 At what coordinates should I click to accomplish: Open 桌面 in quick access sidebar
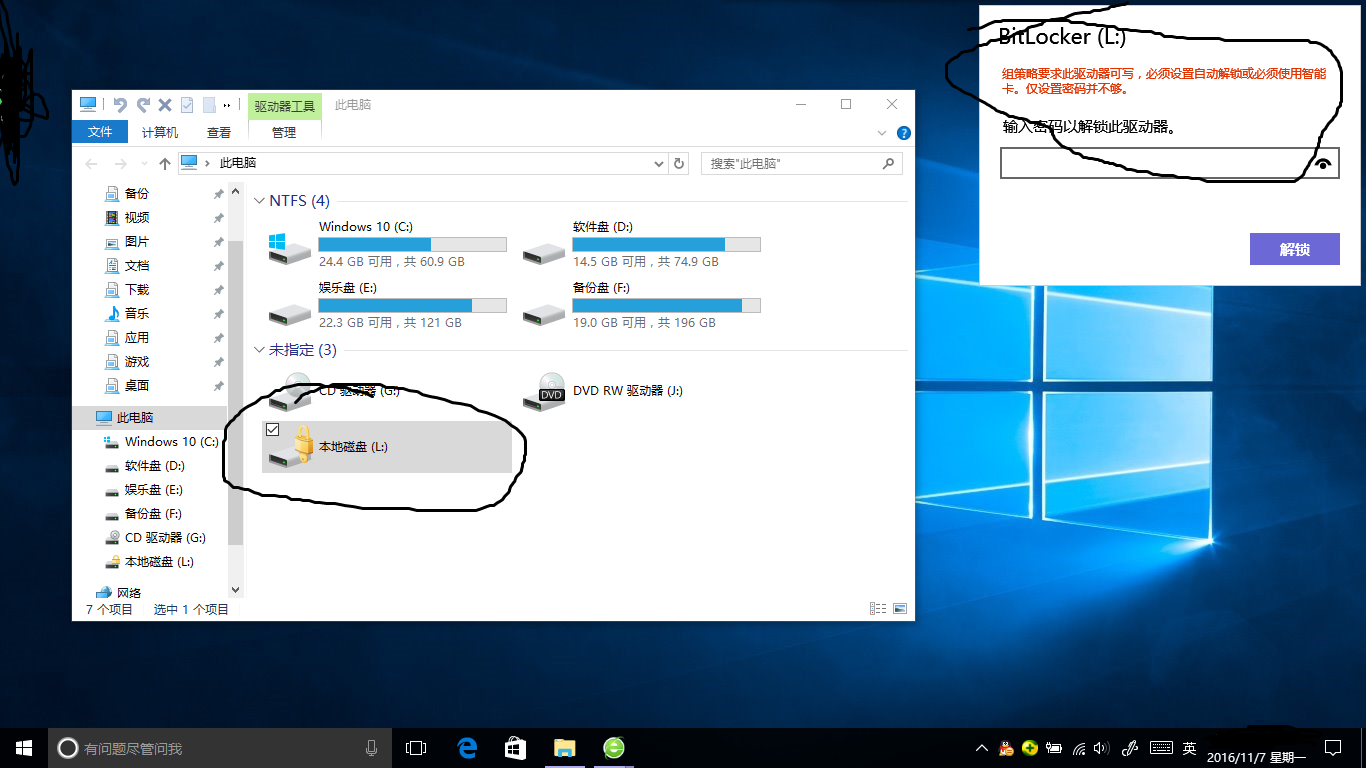pos(137,386)
